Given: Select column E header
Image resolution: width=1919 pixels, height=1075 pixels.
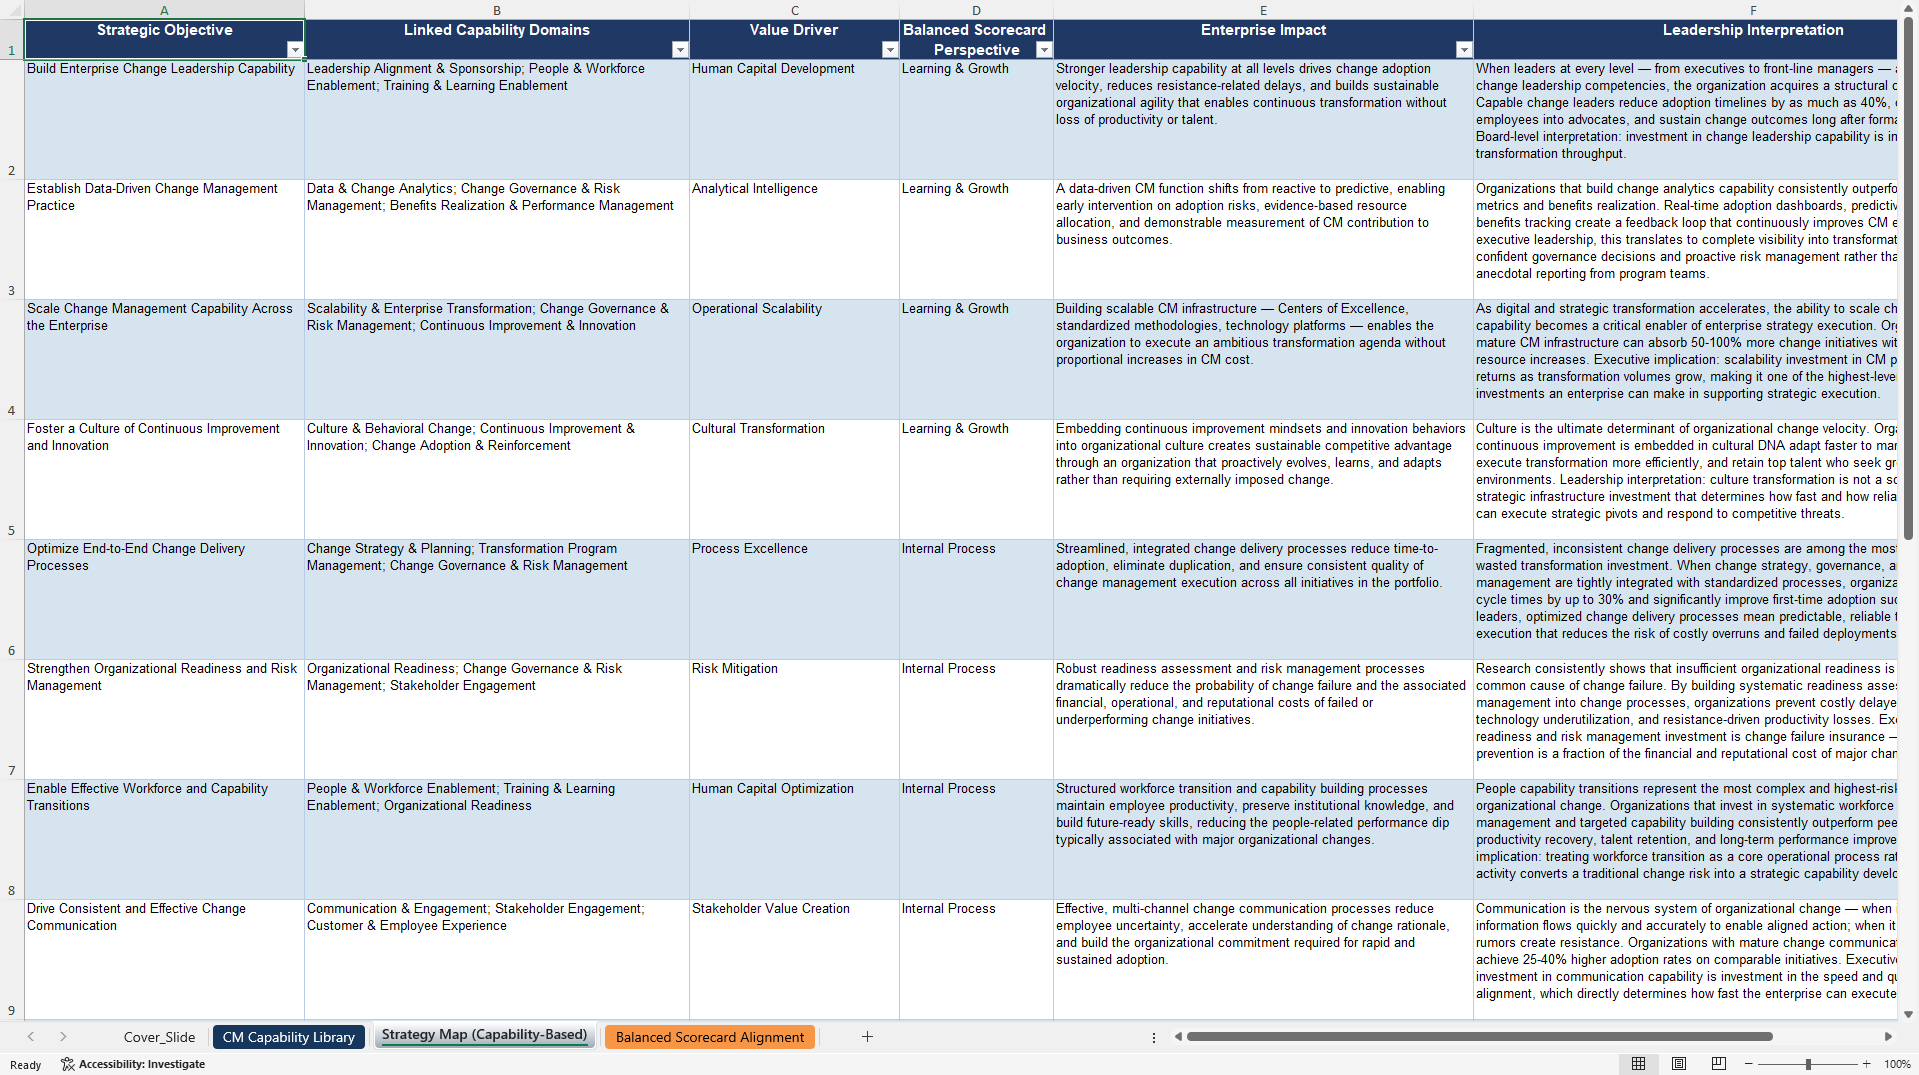Looking at the screenshot, I should click(1263, 10).
